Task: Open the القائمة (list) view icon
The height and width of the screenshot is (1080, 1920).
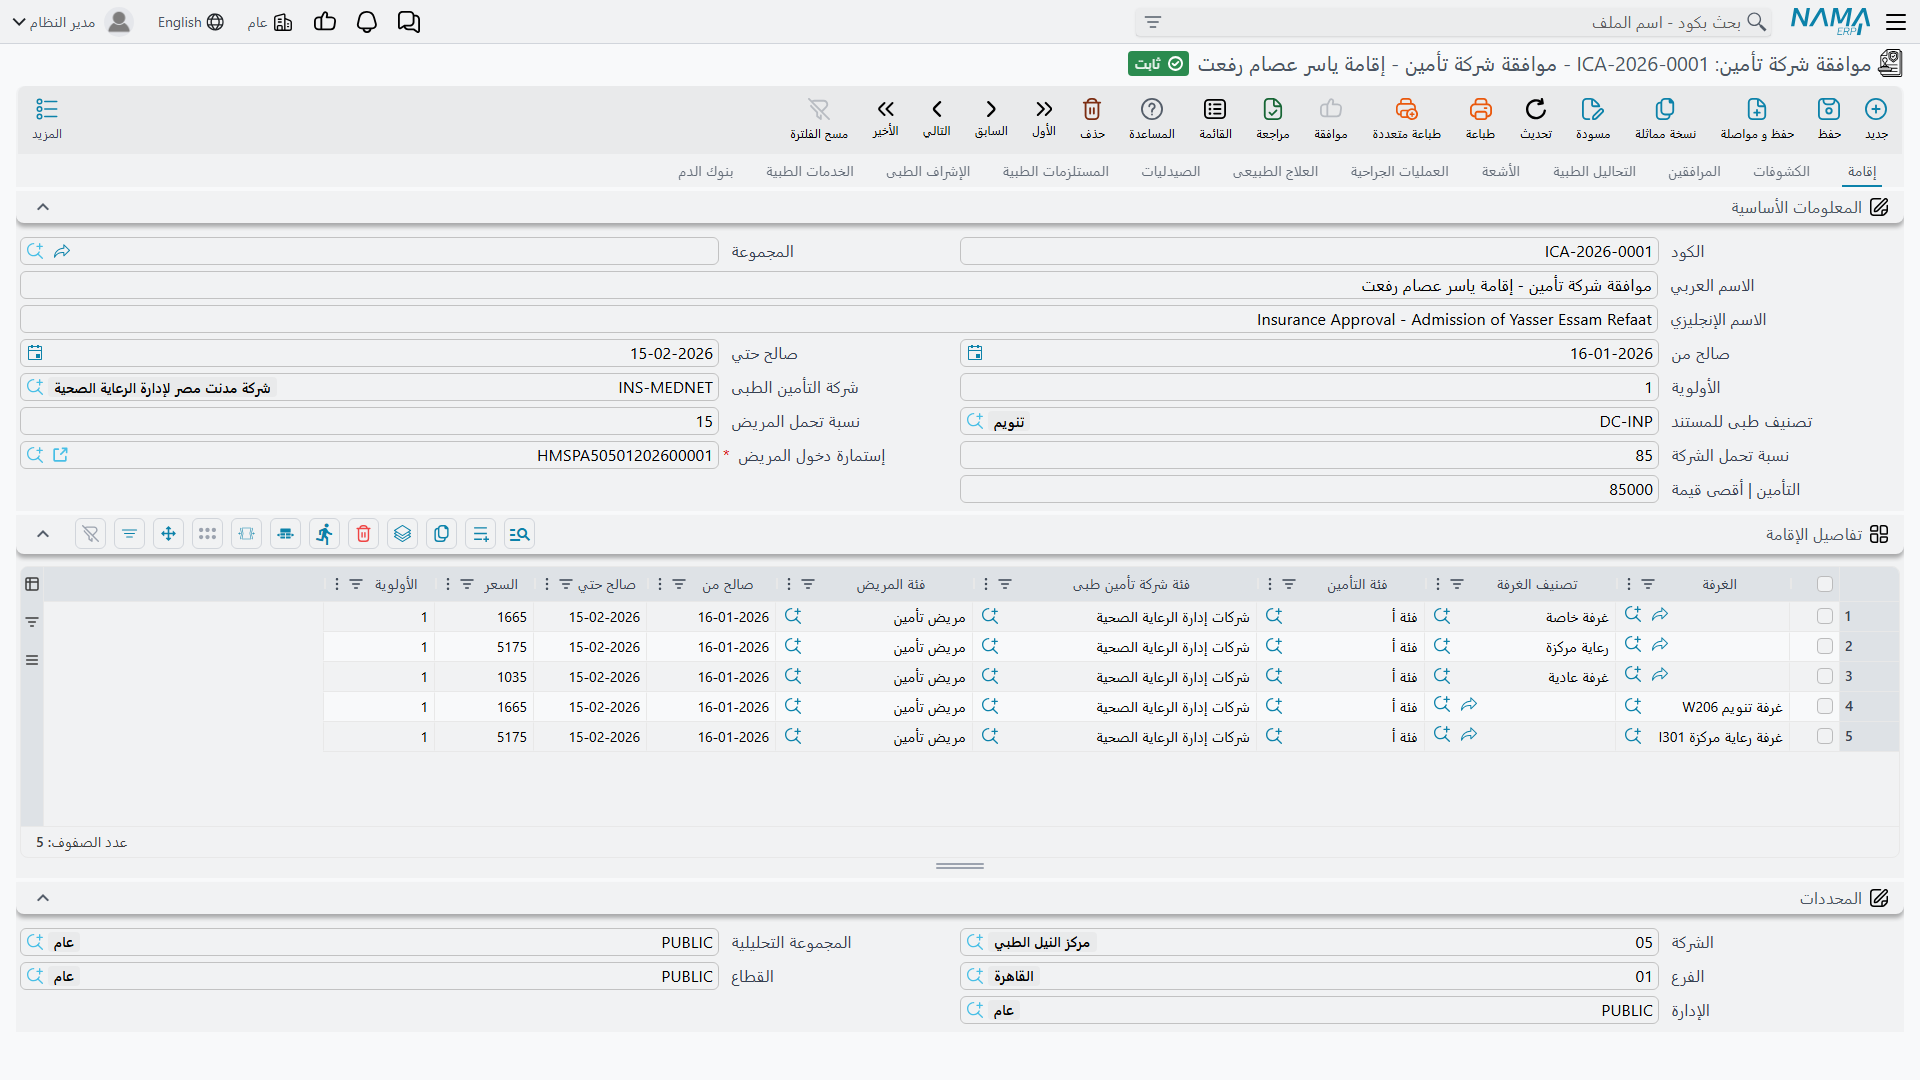Action: (x=1215, y=109)
